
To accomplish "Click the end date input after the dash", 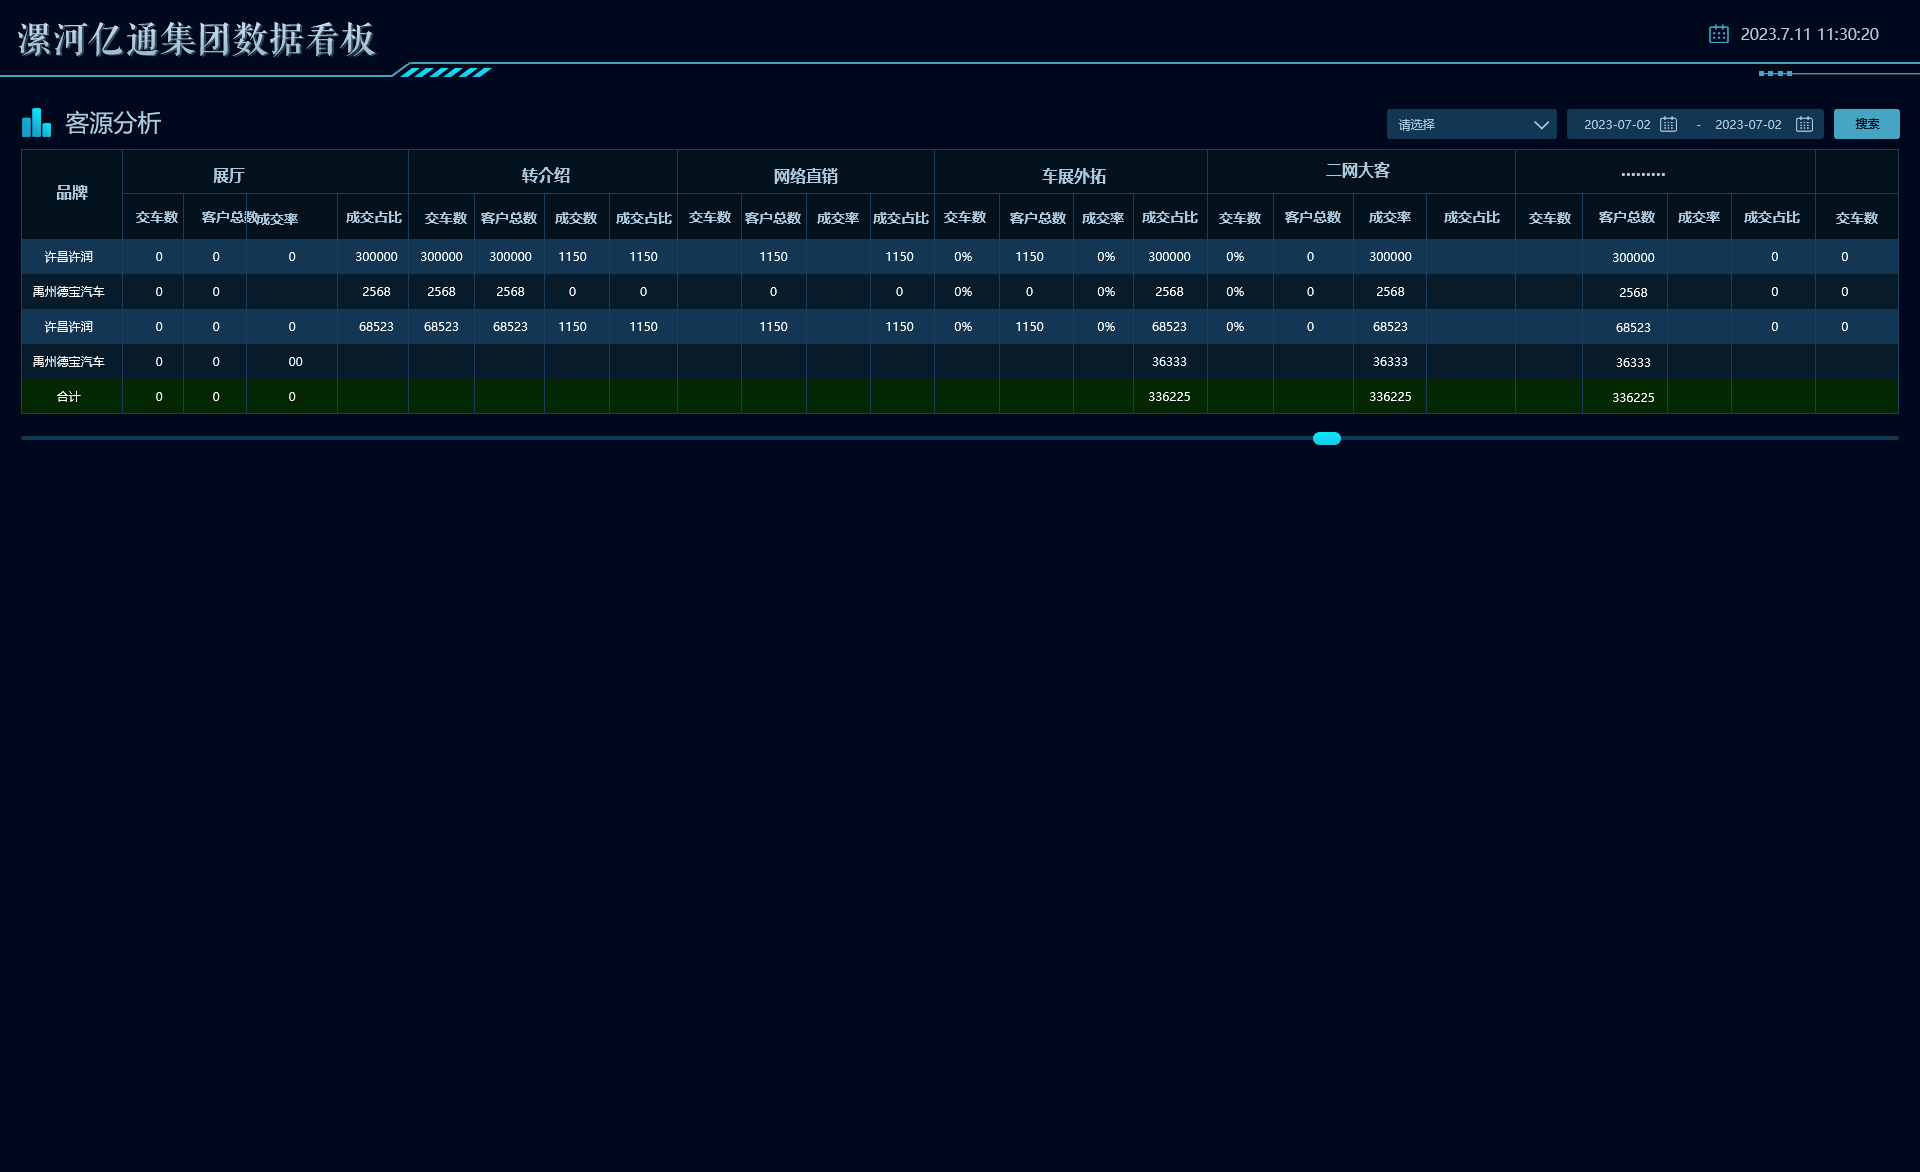I will click(x=1748, y=125).
